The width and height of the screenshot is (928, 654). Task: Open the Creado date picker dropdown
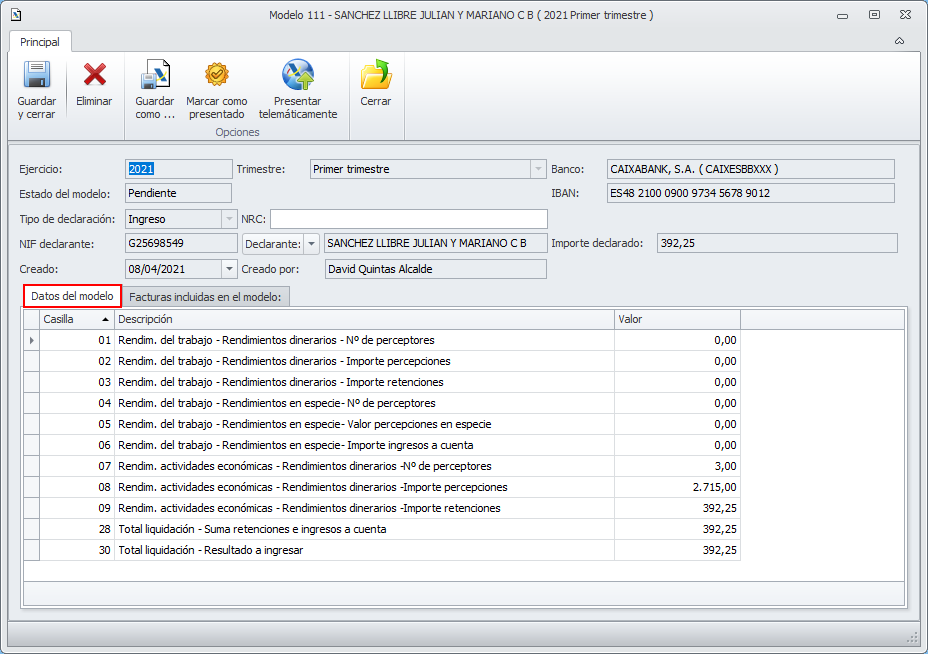pos(229,269)
